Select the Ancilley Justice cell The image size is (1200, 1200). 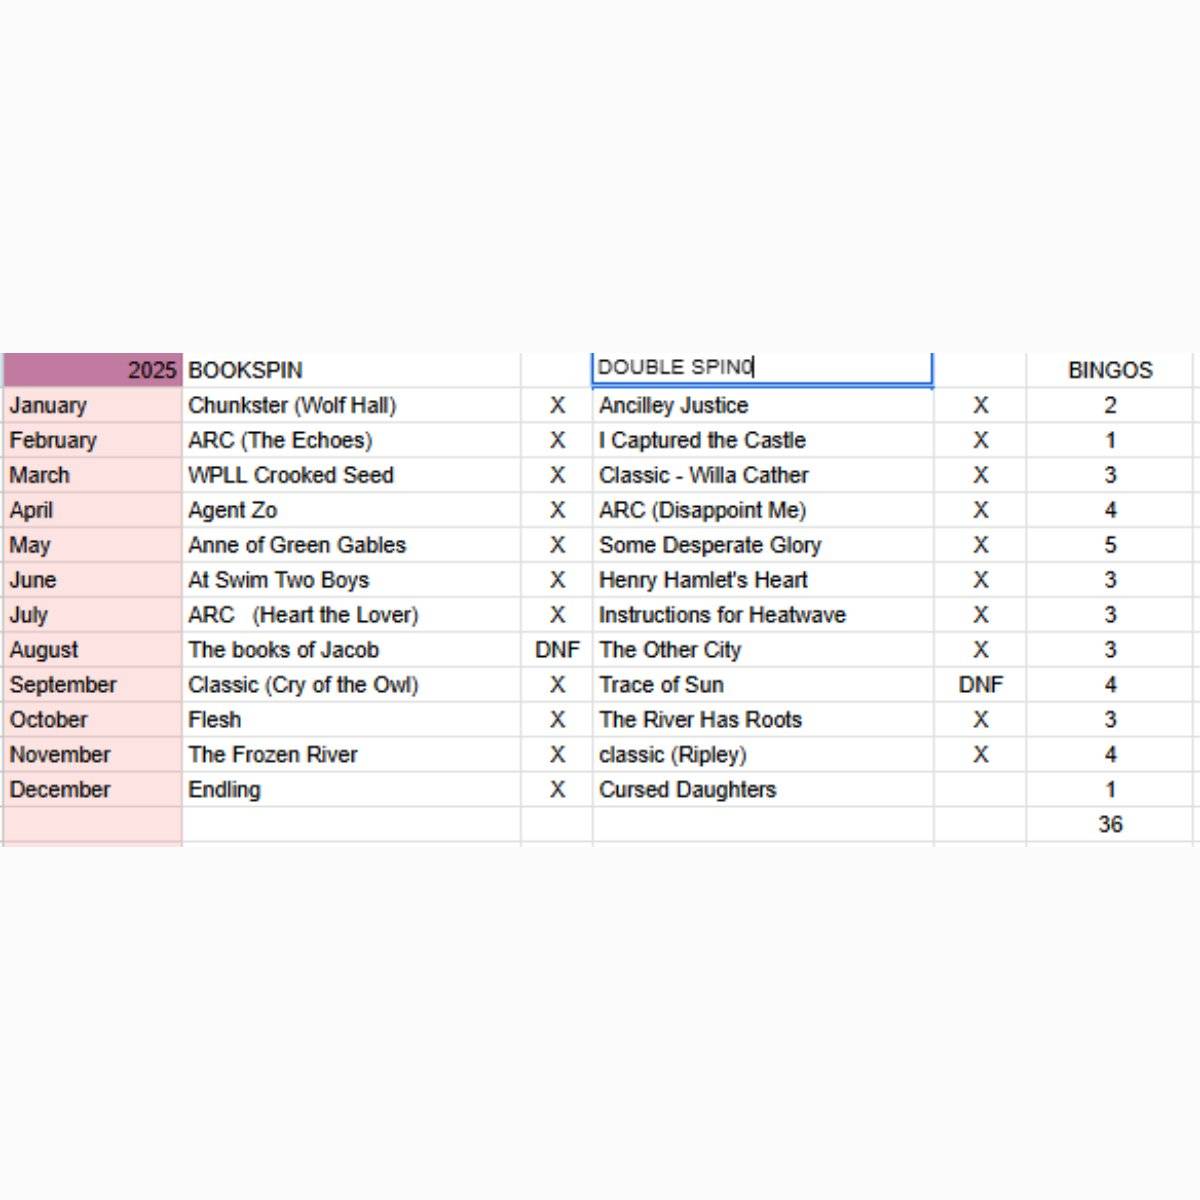tap(762, 405)
